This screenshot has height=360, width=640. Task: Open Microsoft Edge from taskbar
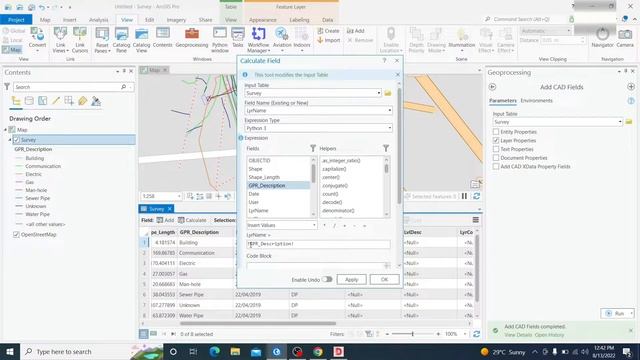(x=214, y=351)
